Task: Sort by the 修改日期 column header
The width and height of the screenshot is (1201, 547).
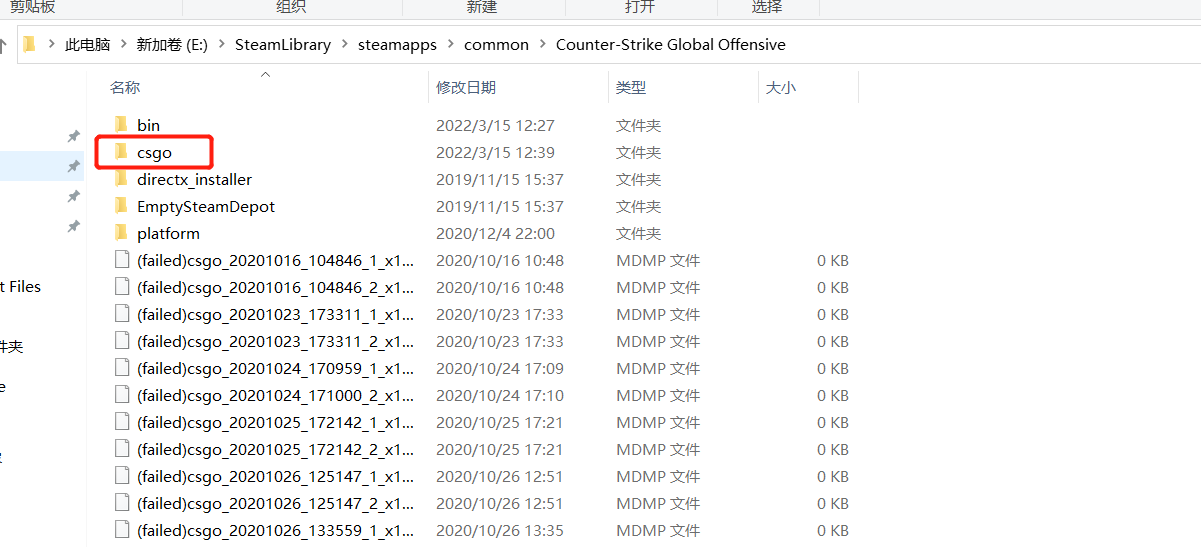Action: pyautogui.click(x=466, y=88)
